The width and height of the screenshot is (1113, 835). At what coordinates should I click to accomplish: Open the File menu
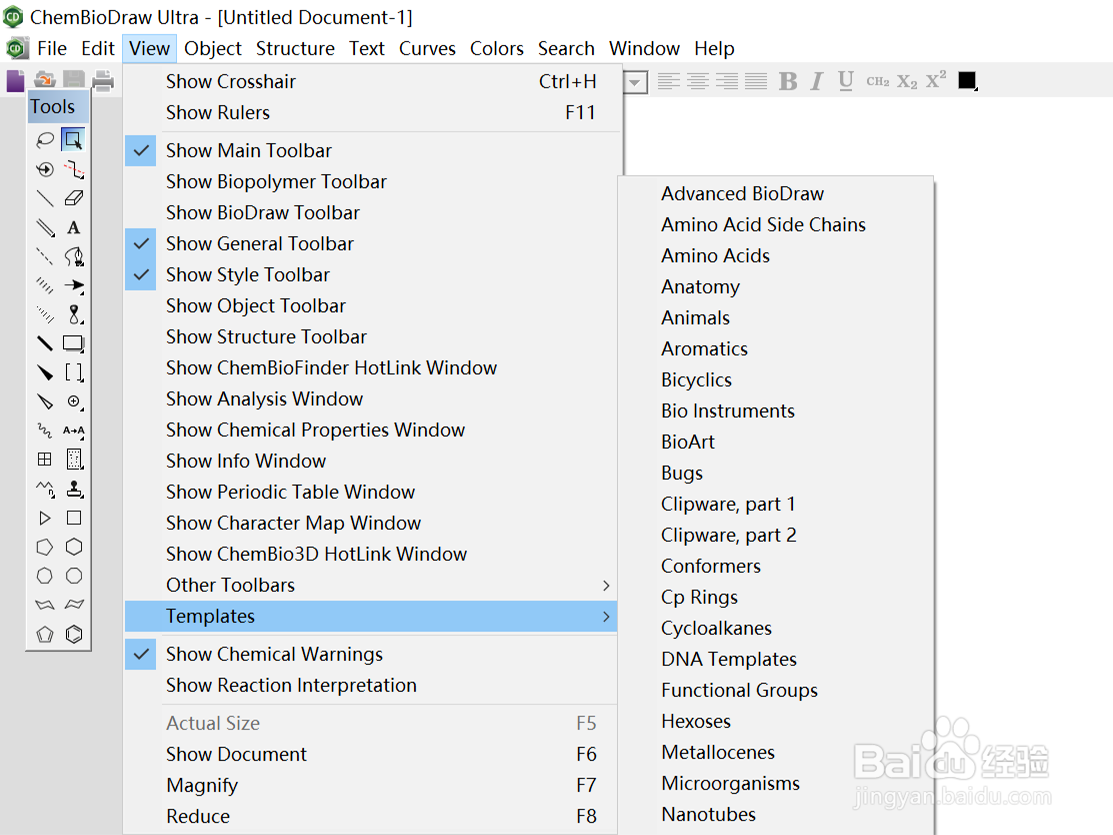(x=52, y=48)
